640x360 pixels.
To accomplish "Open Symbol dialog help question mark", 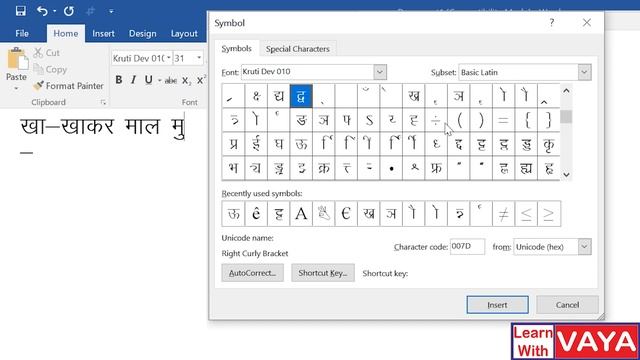I will 551,22.
